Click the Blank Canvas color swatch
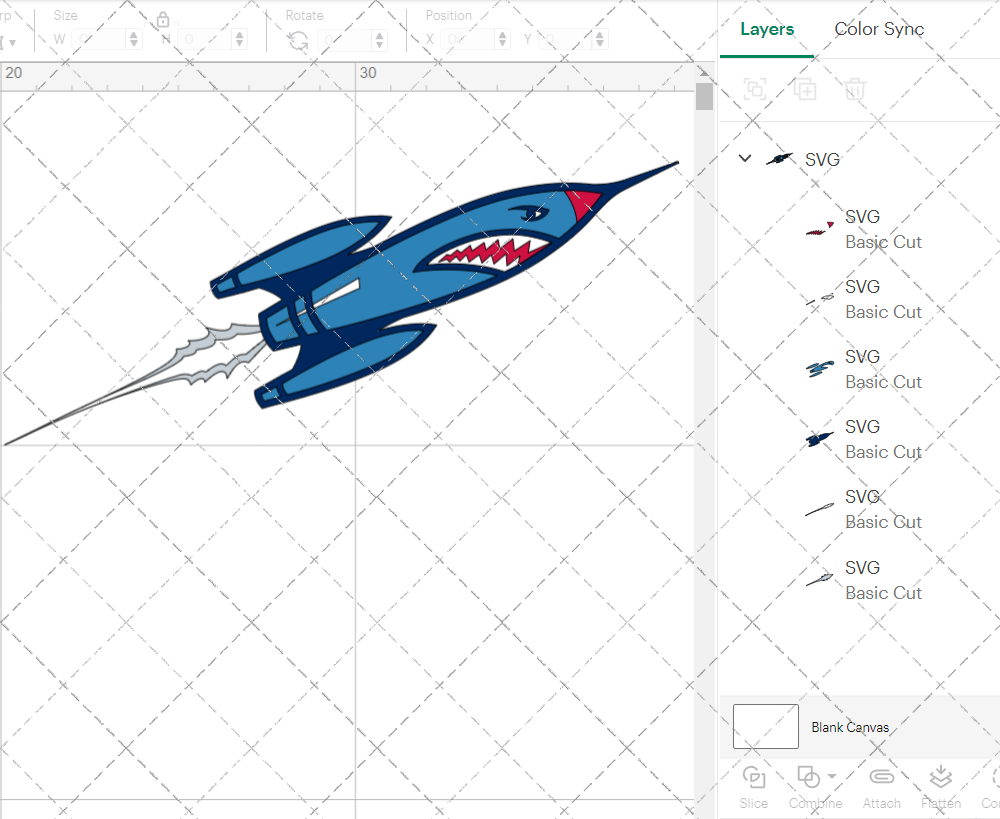1000x819 pixels. point(765,727)
